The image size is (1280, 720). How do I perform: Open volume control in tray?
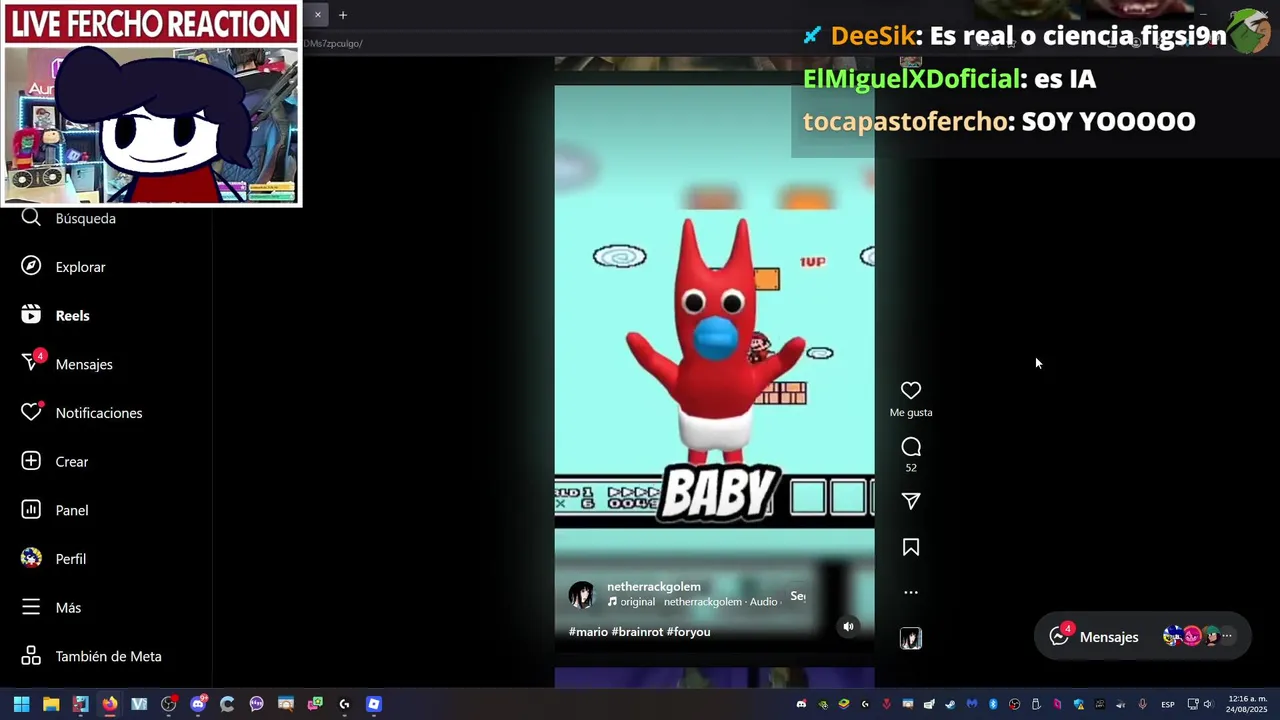tap(1208, 704)
